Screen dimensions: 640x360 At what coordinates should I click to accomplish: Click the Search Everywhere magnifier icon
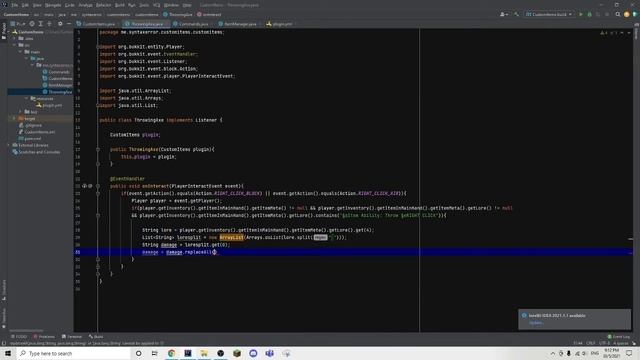pyautogui.click(x=618, y=14)
